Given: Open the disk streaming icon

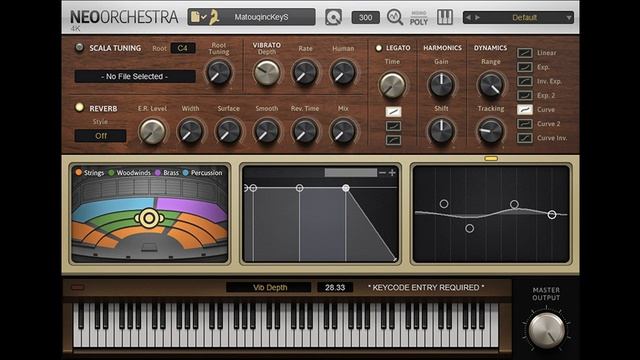Looking at the screenshot, I should pyautogui.click(x=333, y=17).
